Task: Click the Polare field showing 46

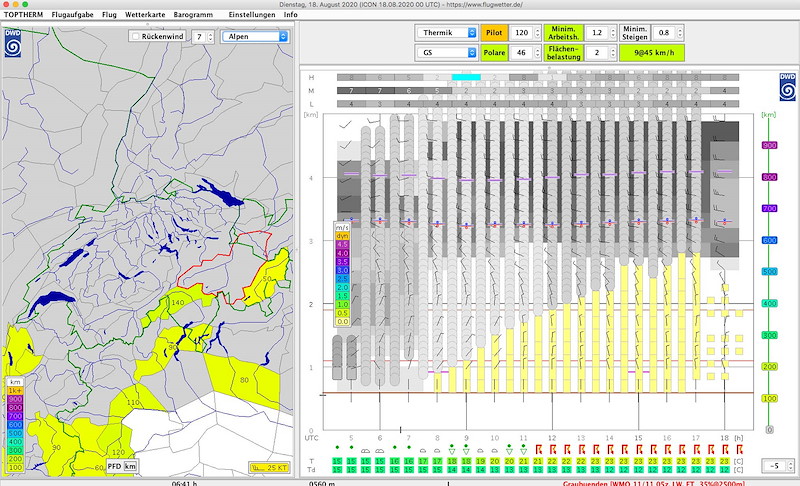Action: tap(521, 53)
